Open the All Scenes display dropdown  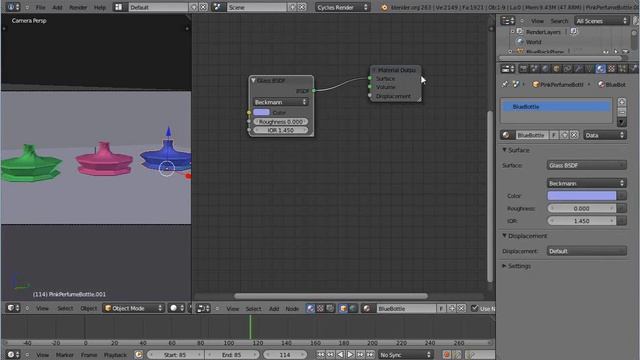[x=601, y=21]
